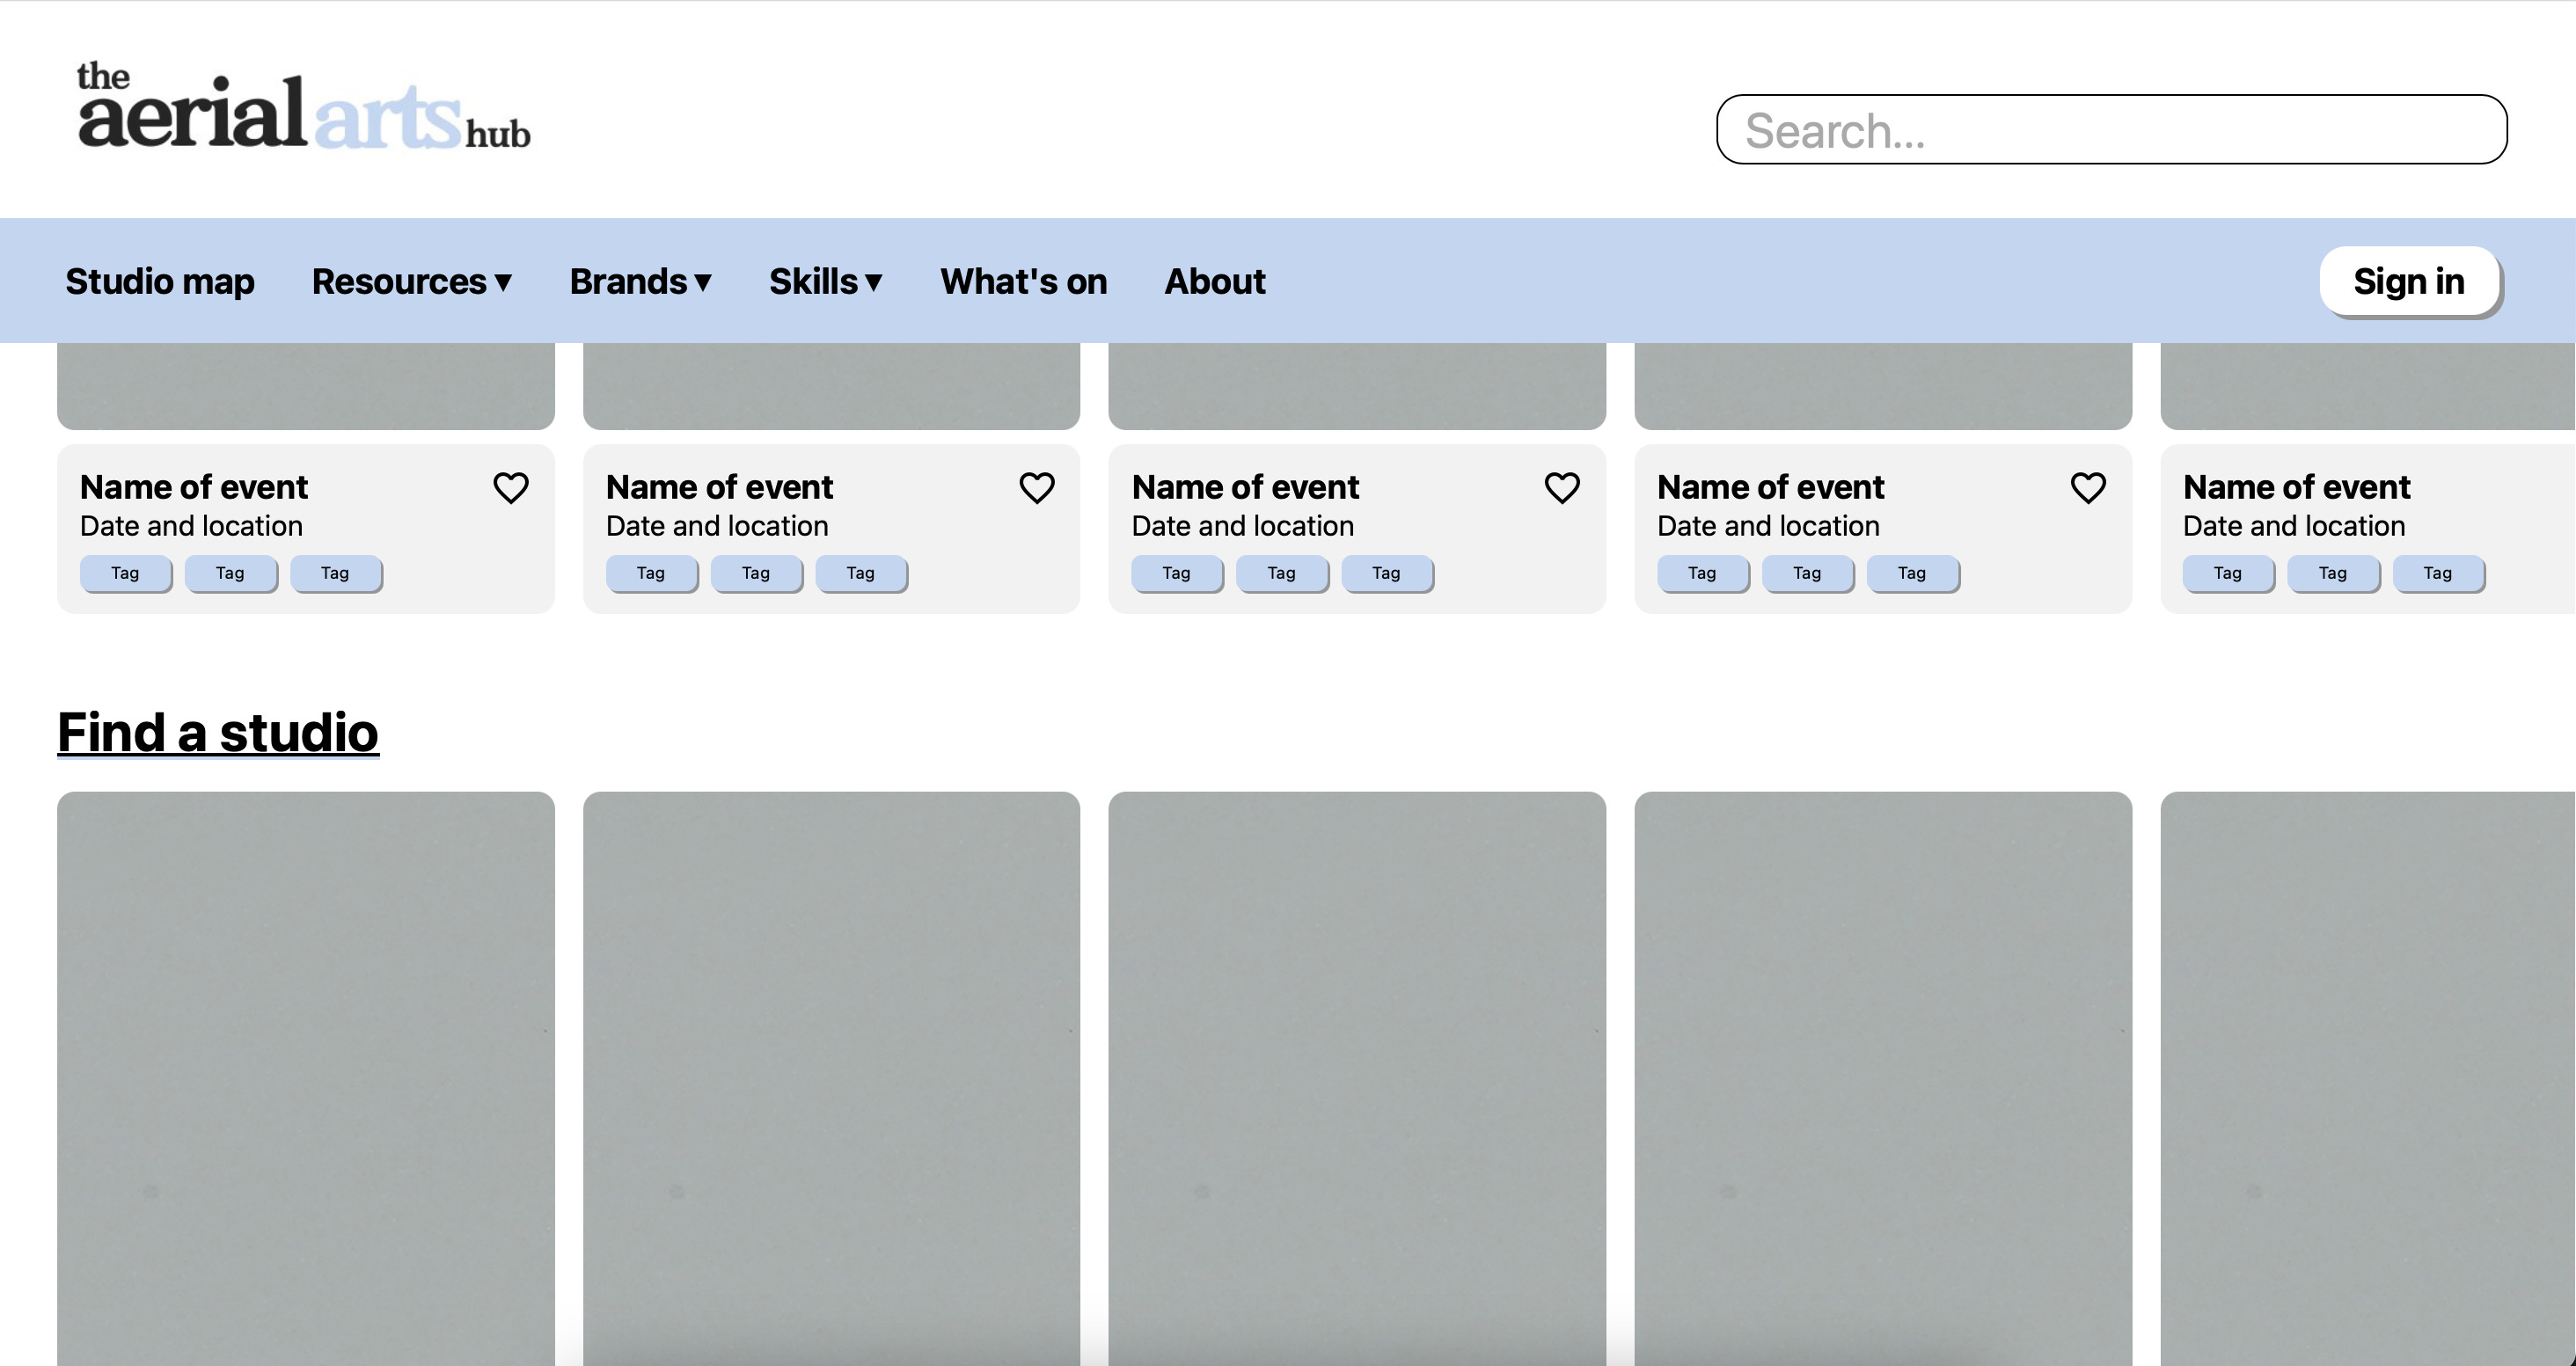Click fourth event's Date and location text

tap(1769, 526)
